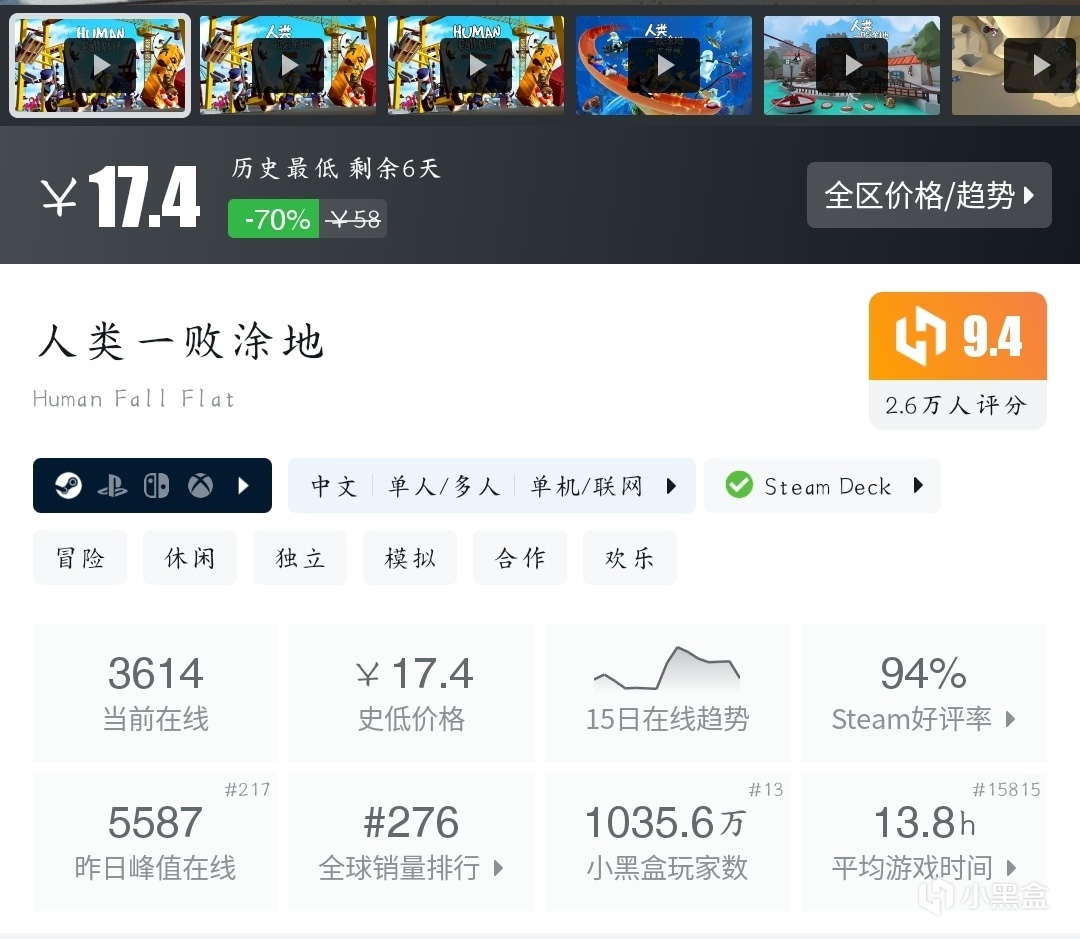This screenshot has width=1080, height=939.
Task: Click the #13 rank label
Action: coord(766,790)
